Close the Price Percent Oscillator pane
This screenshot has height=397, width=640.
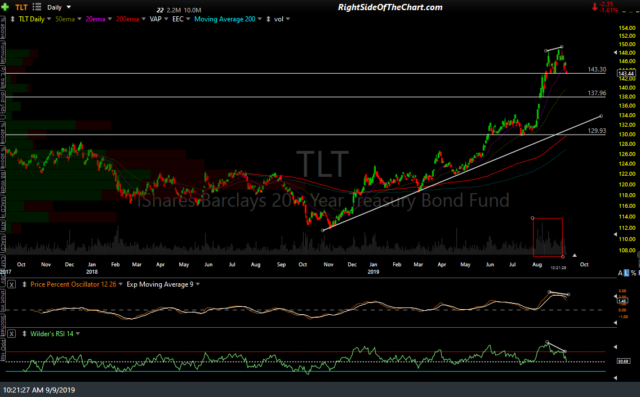coord(11,284)
